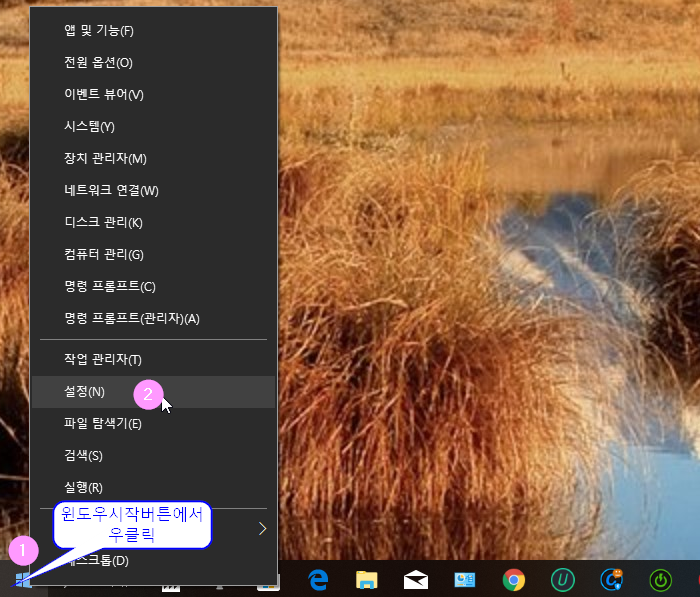
Task: Select 검색(S) search entry
Action: coord(153,455)
